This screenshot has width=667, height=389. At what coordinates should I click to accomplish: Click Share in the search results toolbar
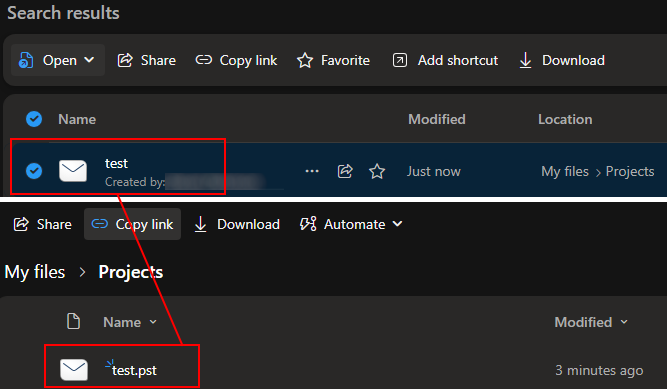(146, 60)
